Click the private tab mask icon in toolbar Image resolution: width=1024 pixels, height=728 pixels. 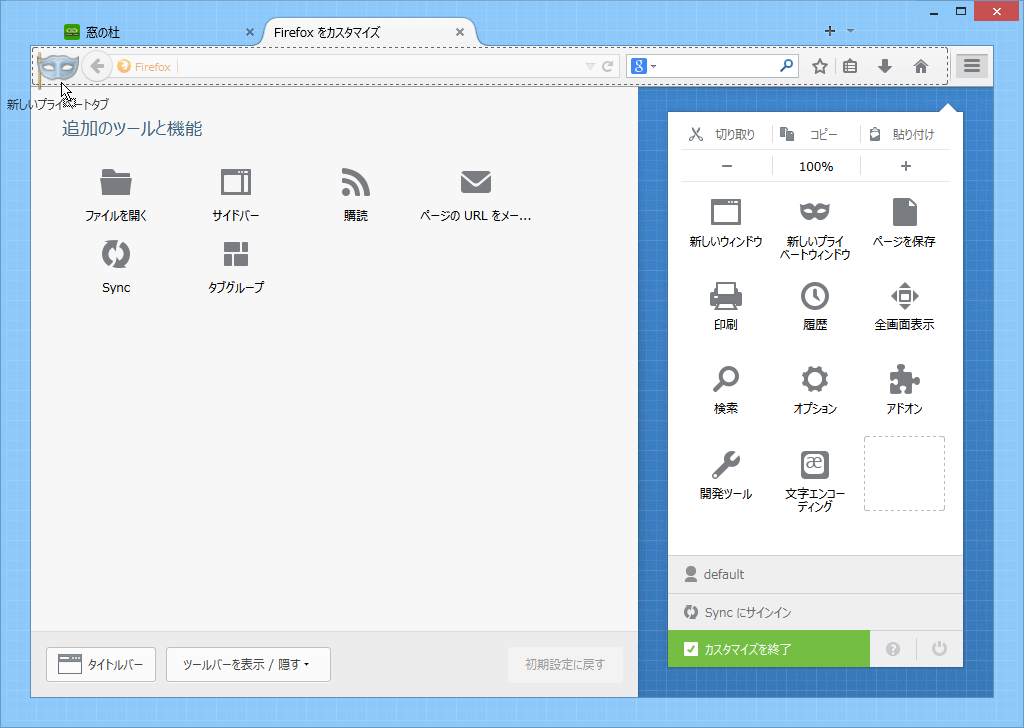pos(58,67)
